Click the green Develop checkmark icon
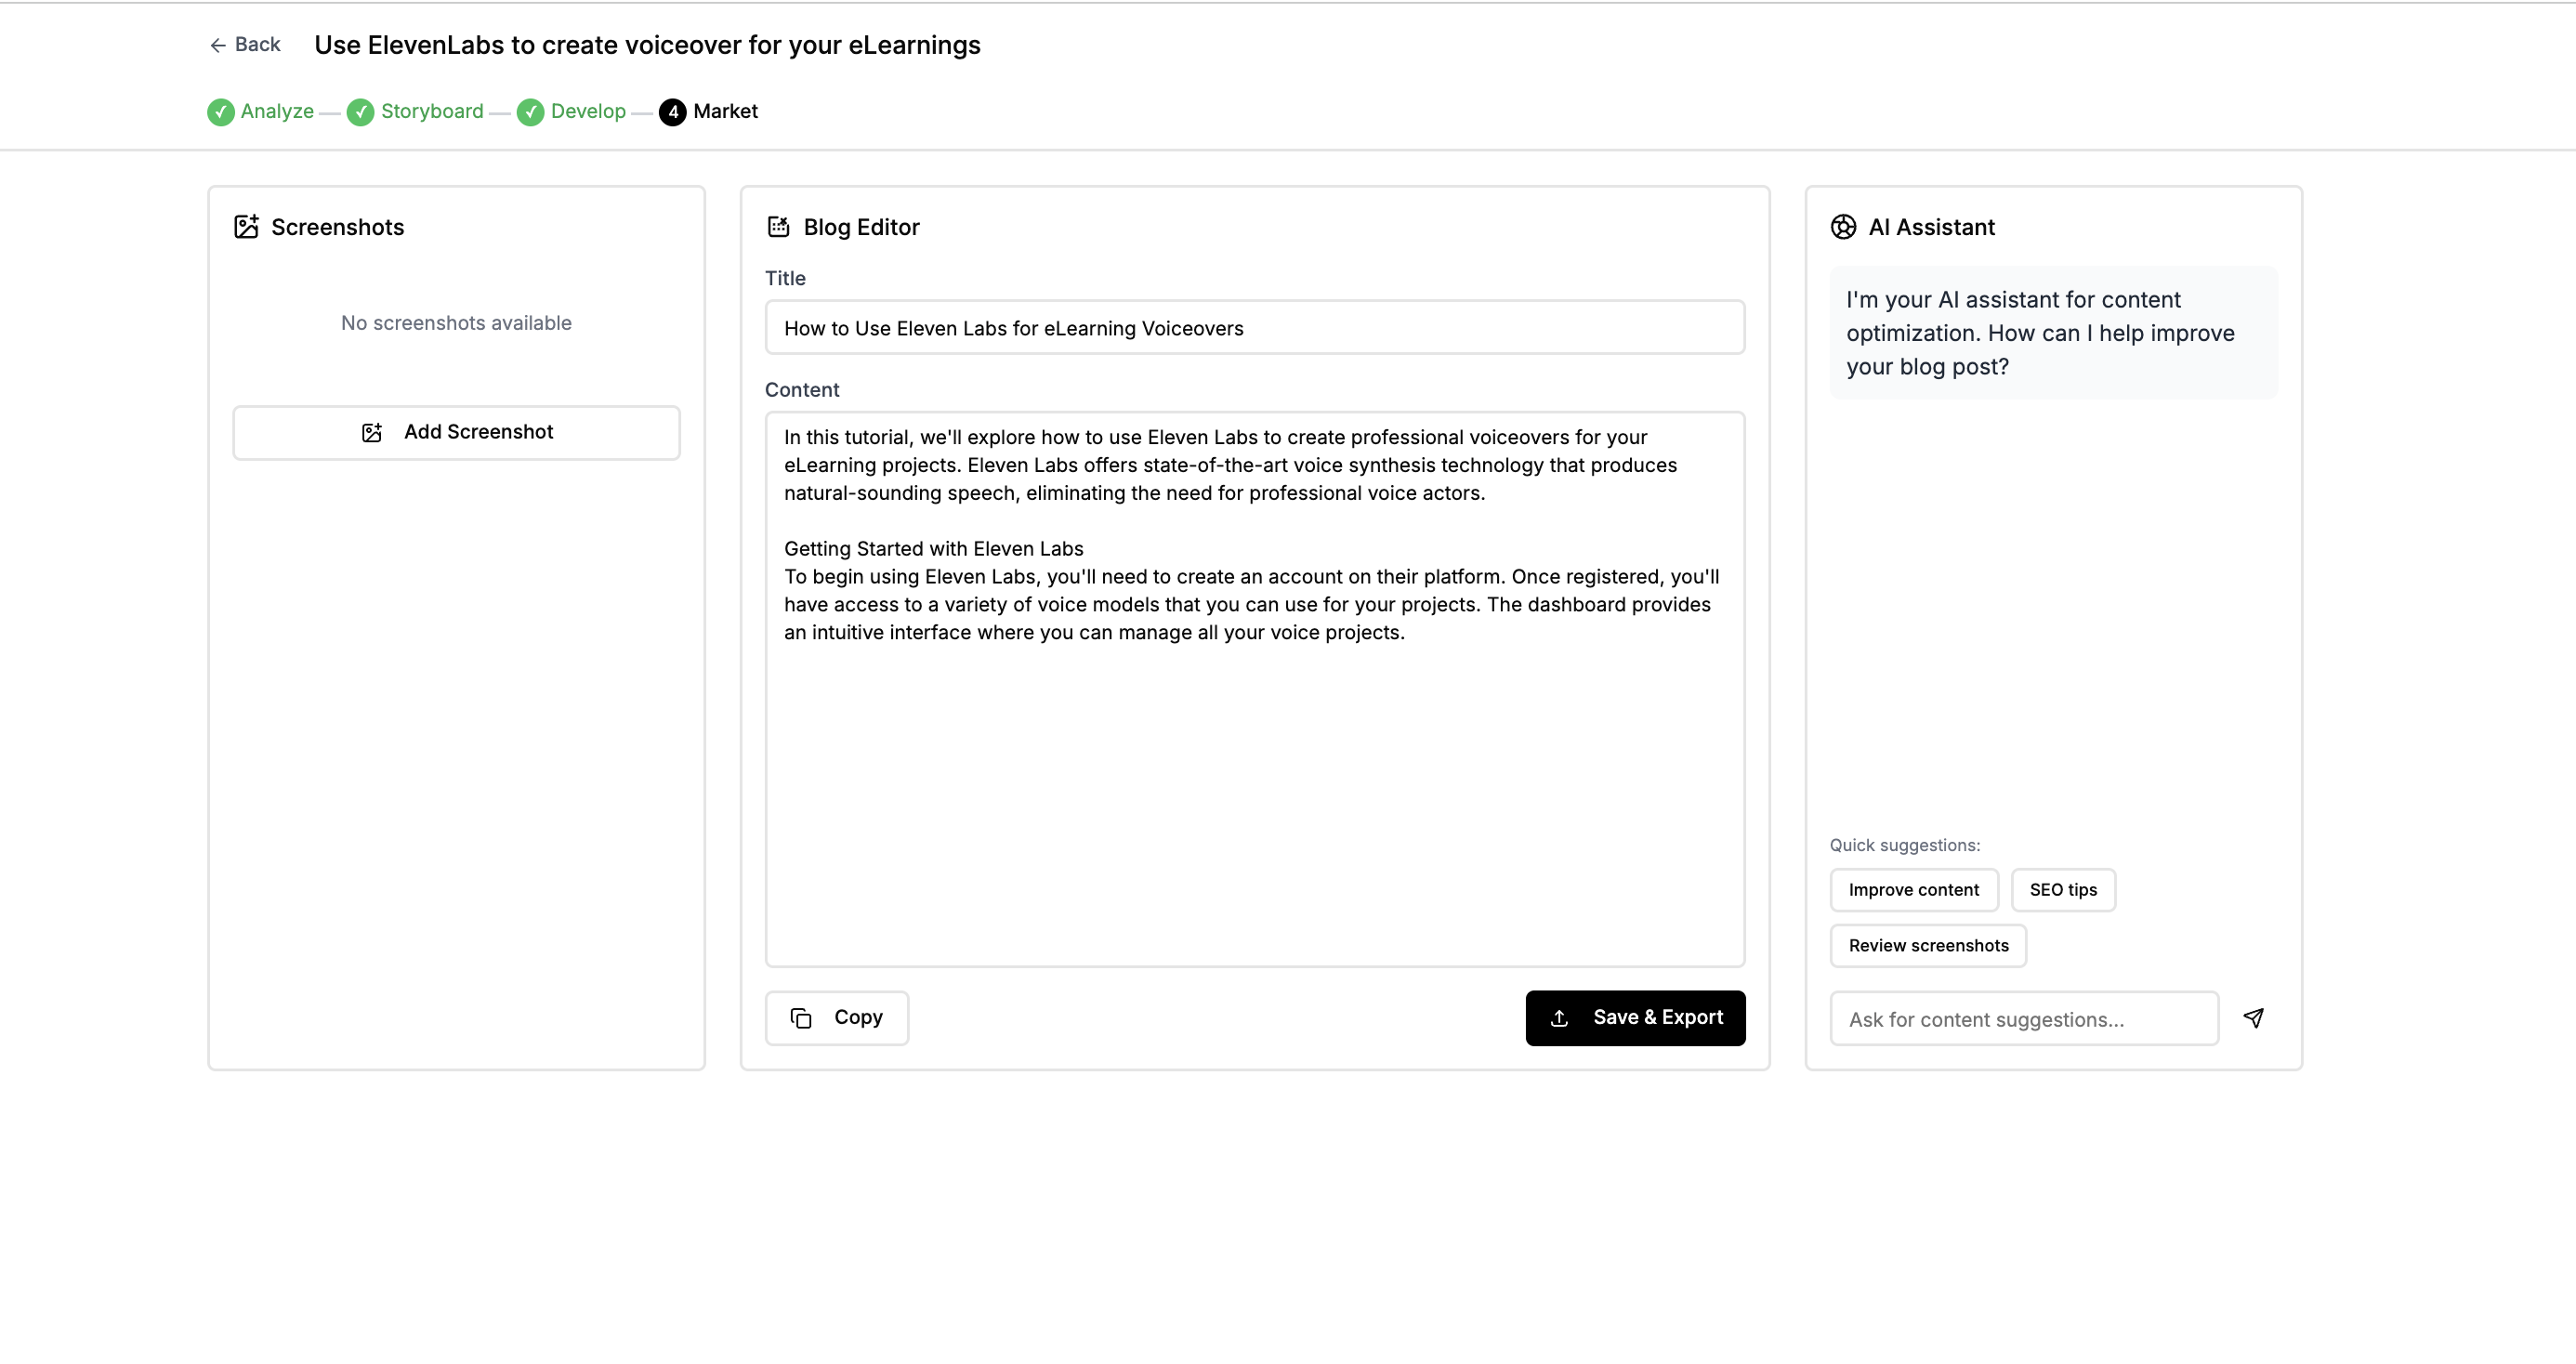This screenshot has width=2576, height=1364. pyautogui.click(x=531, y=112)
